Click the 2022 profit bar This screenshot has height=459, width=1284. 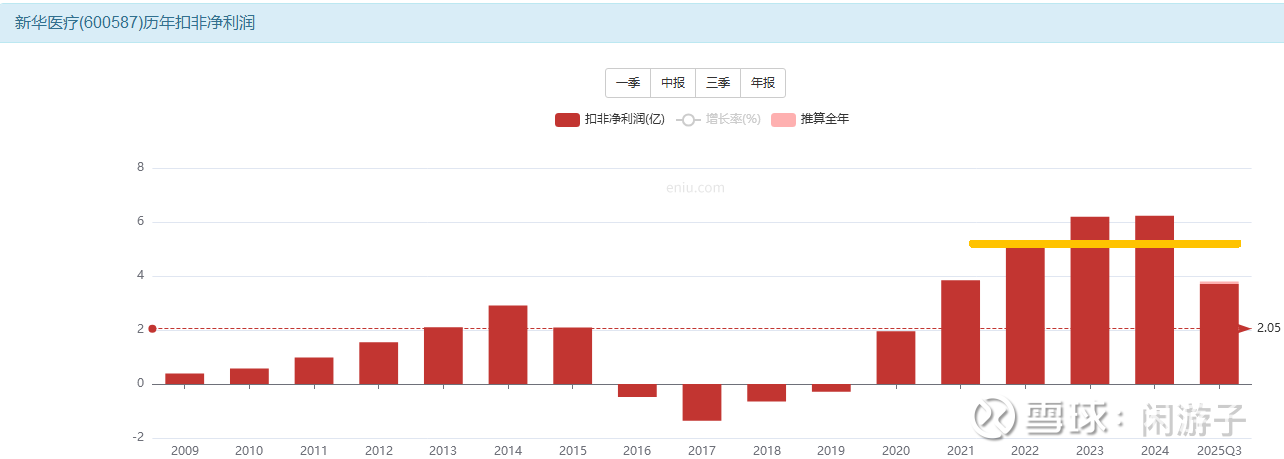1025,316
